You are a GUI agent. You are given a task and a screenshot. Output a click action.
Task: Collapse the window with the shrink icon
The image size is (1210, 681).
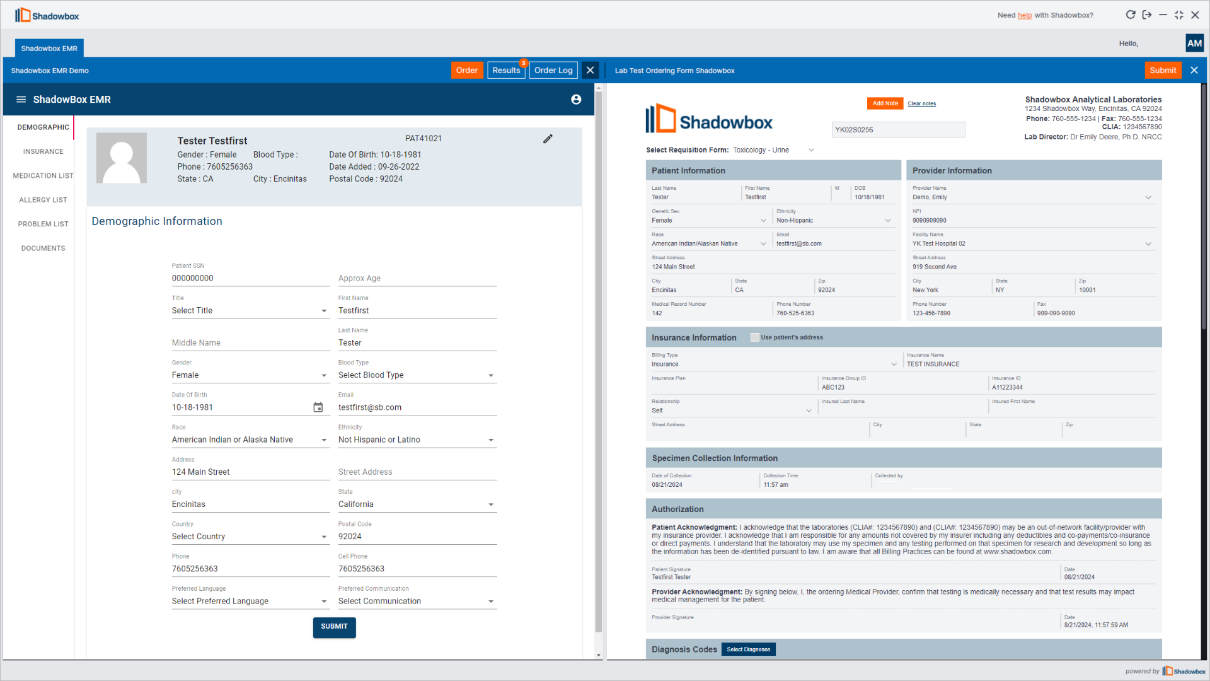[1179, 15]
